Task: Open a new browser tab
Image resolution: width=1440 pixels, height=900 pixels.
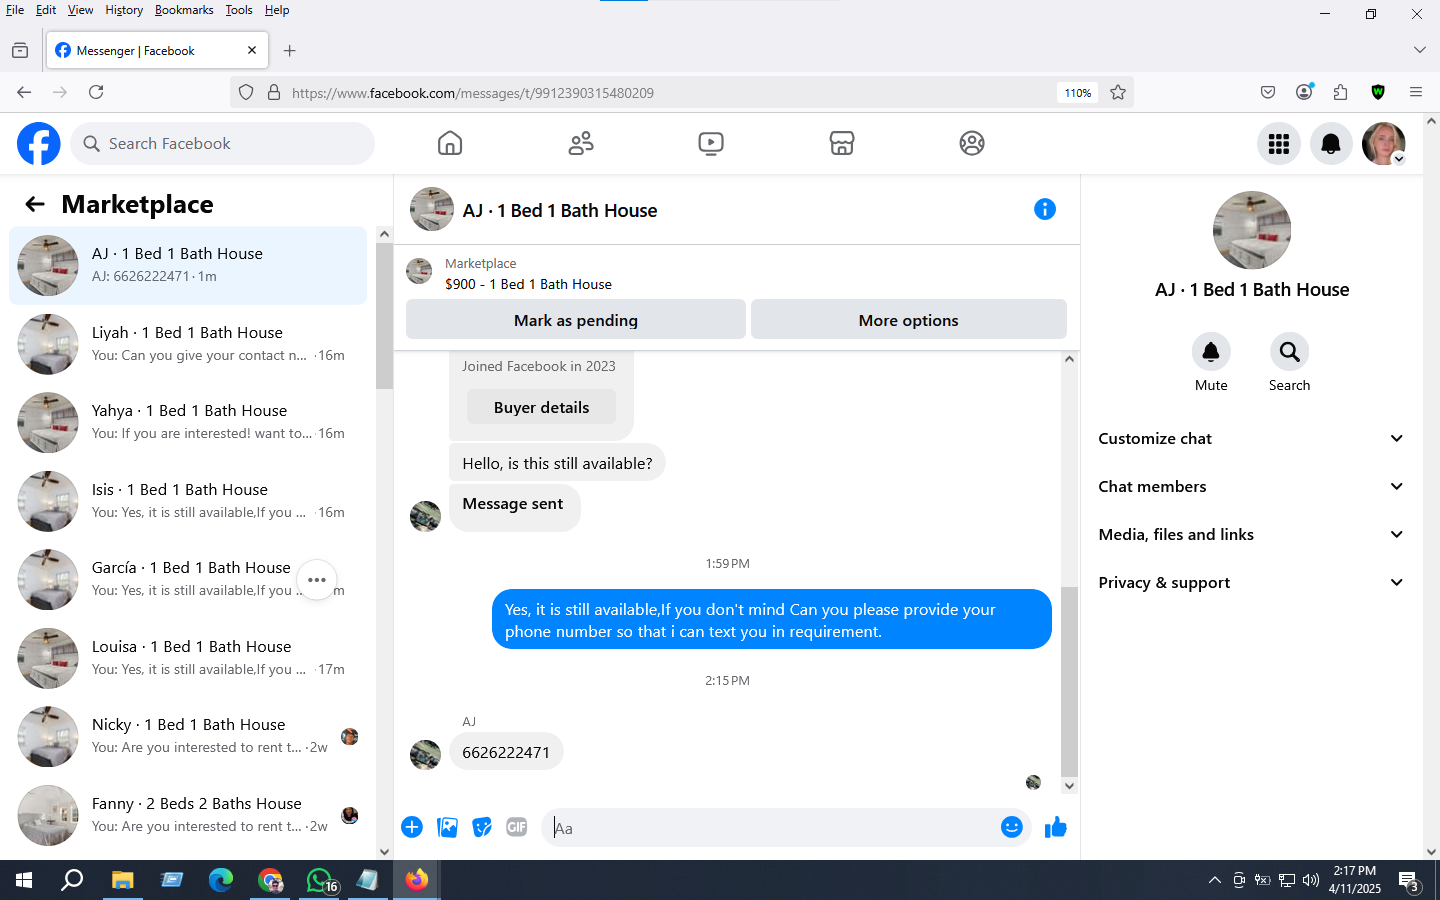Action: point(290,51)
